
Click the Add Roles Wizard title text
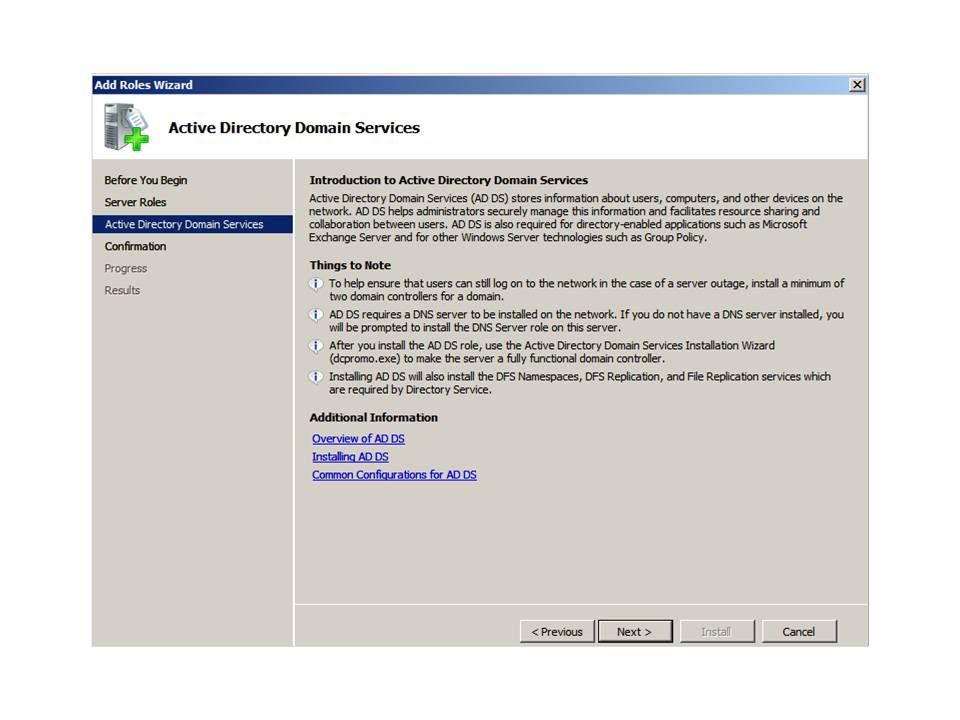click(143, 85)
